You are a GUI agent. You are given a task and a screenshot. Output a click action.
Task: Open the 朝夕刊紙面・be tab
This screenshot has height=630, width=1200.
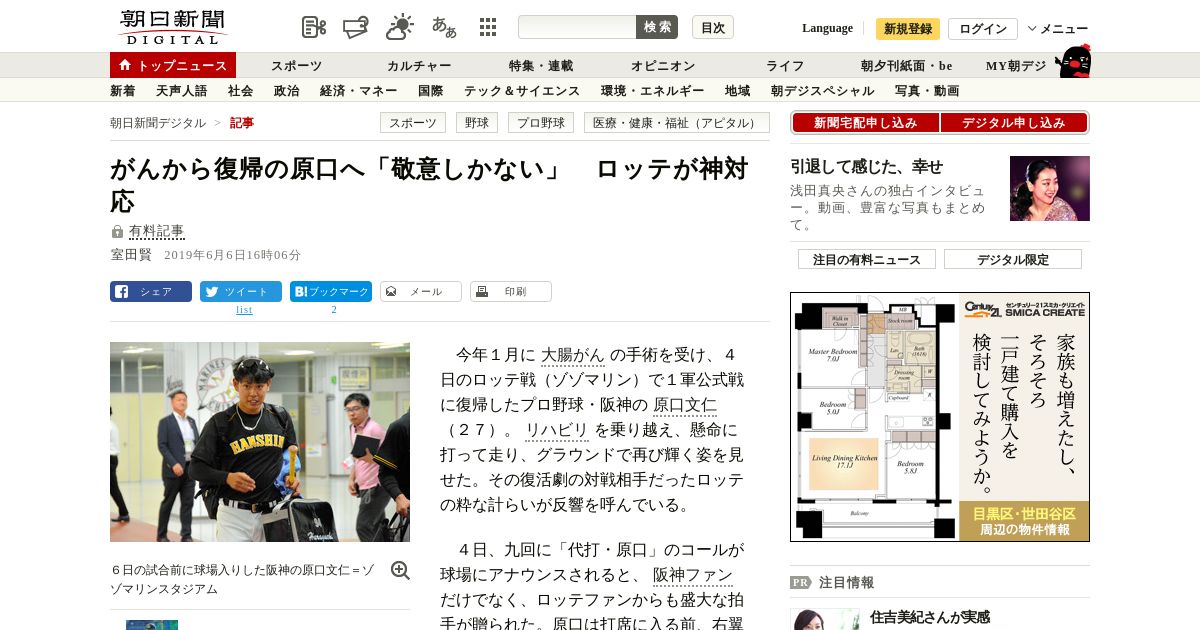907,66
